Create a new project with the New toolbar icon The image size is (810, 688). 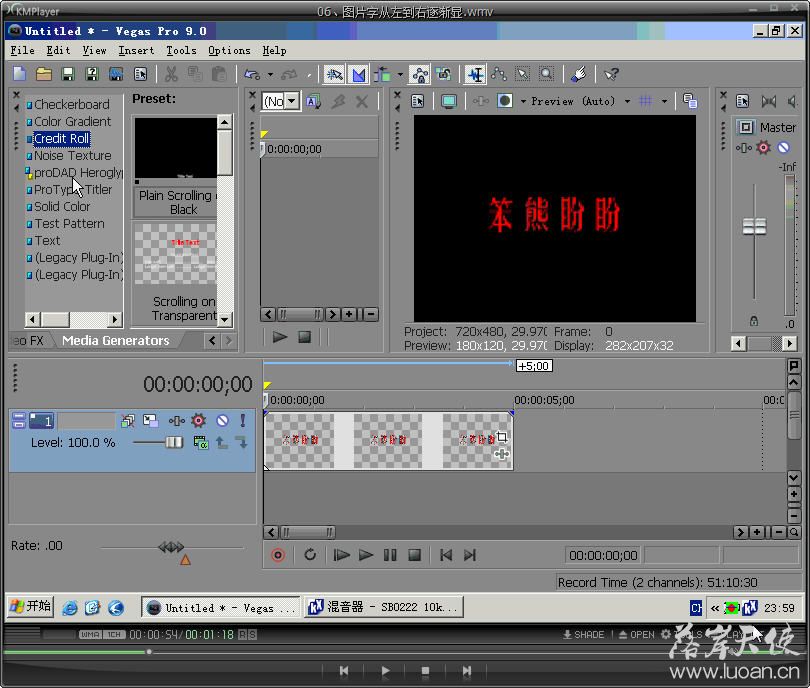point(20,74)
